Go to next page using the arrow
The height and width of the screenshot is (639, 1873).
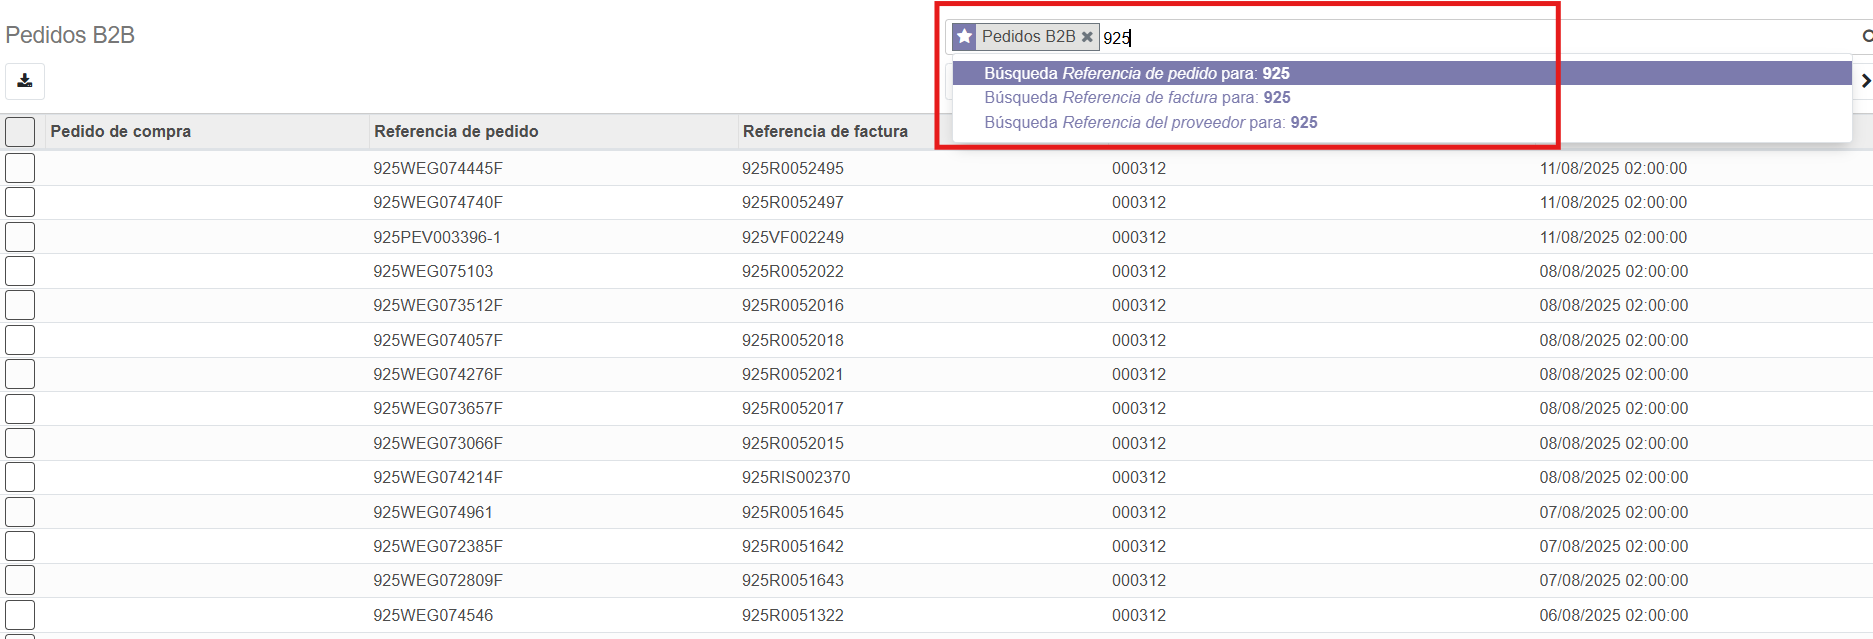tap(1865, 81)
